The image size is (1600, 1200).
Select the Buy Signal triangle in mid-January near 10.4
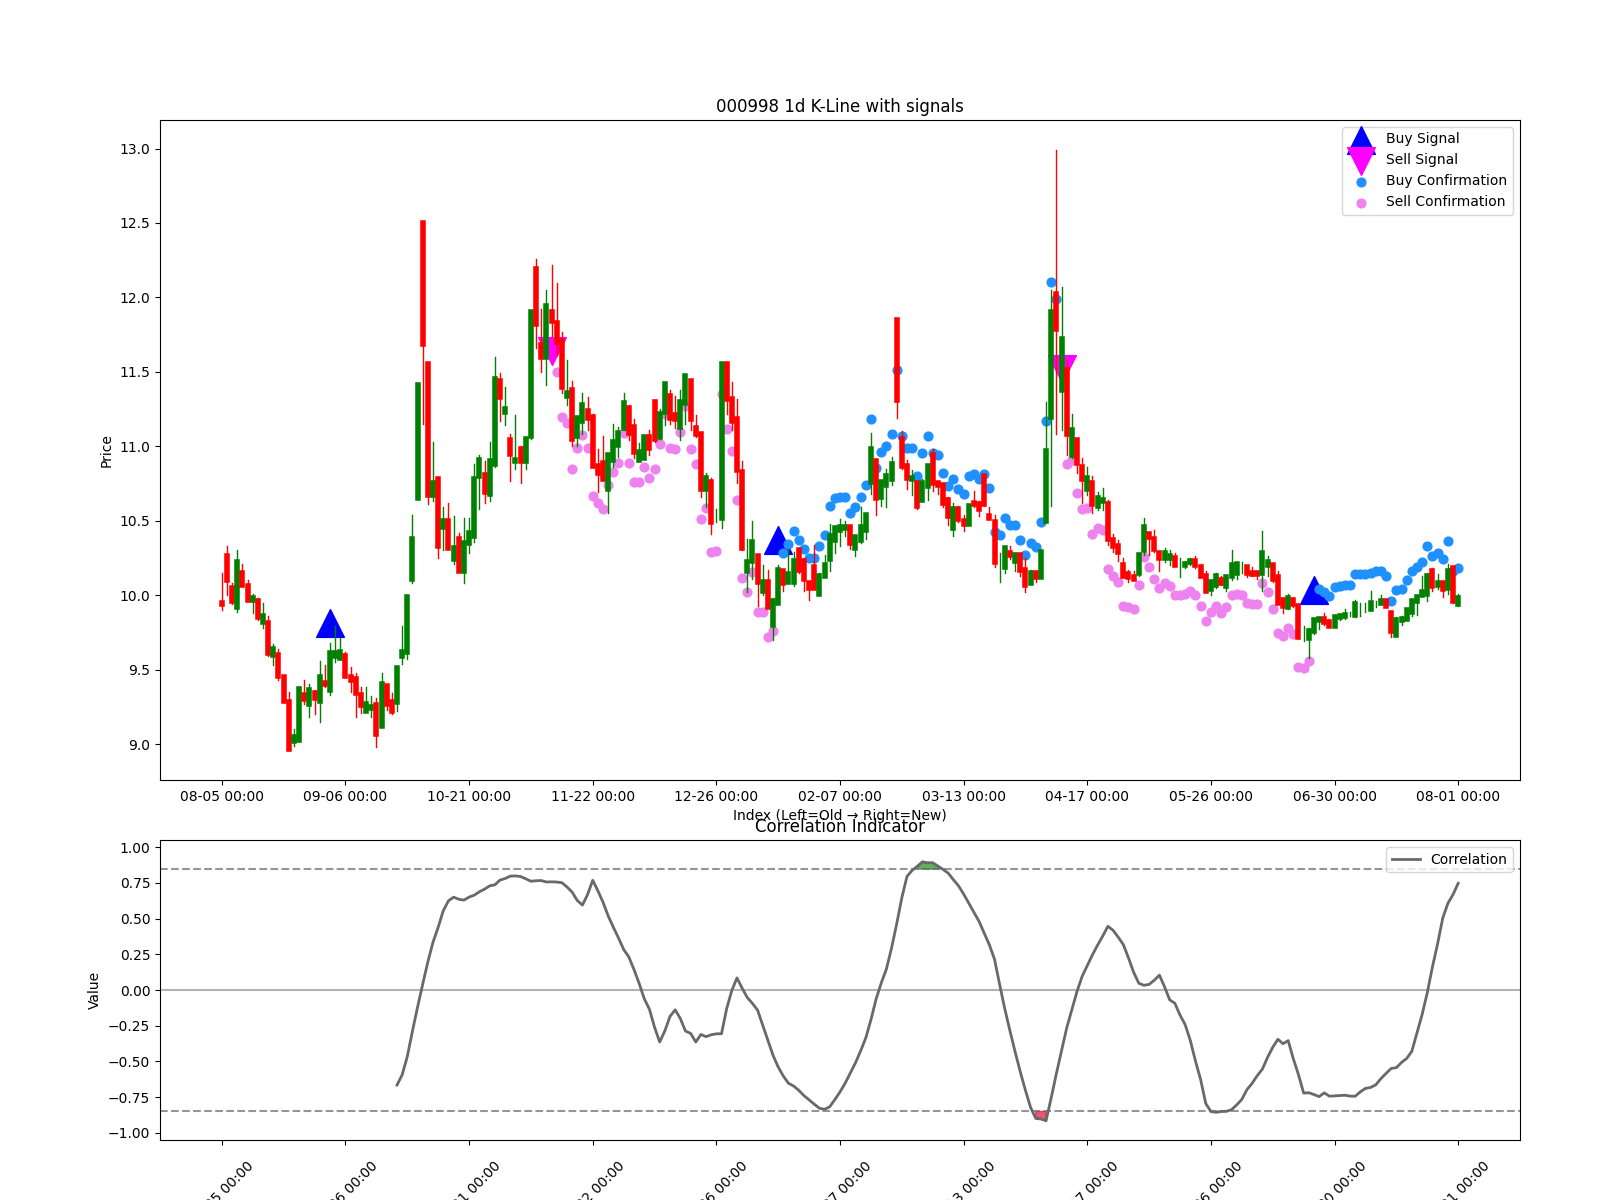[778, 541]
